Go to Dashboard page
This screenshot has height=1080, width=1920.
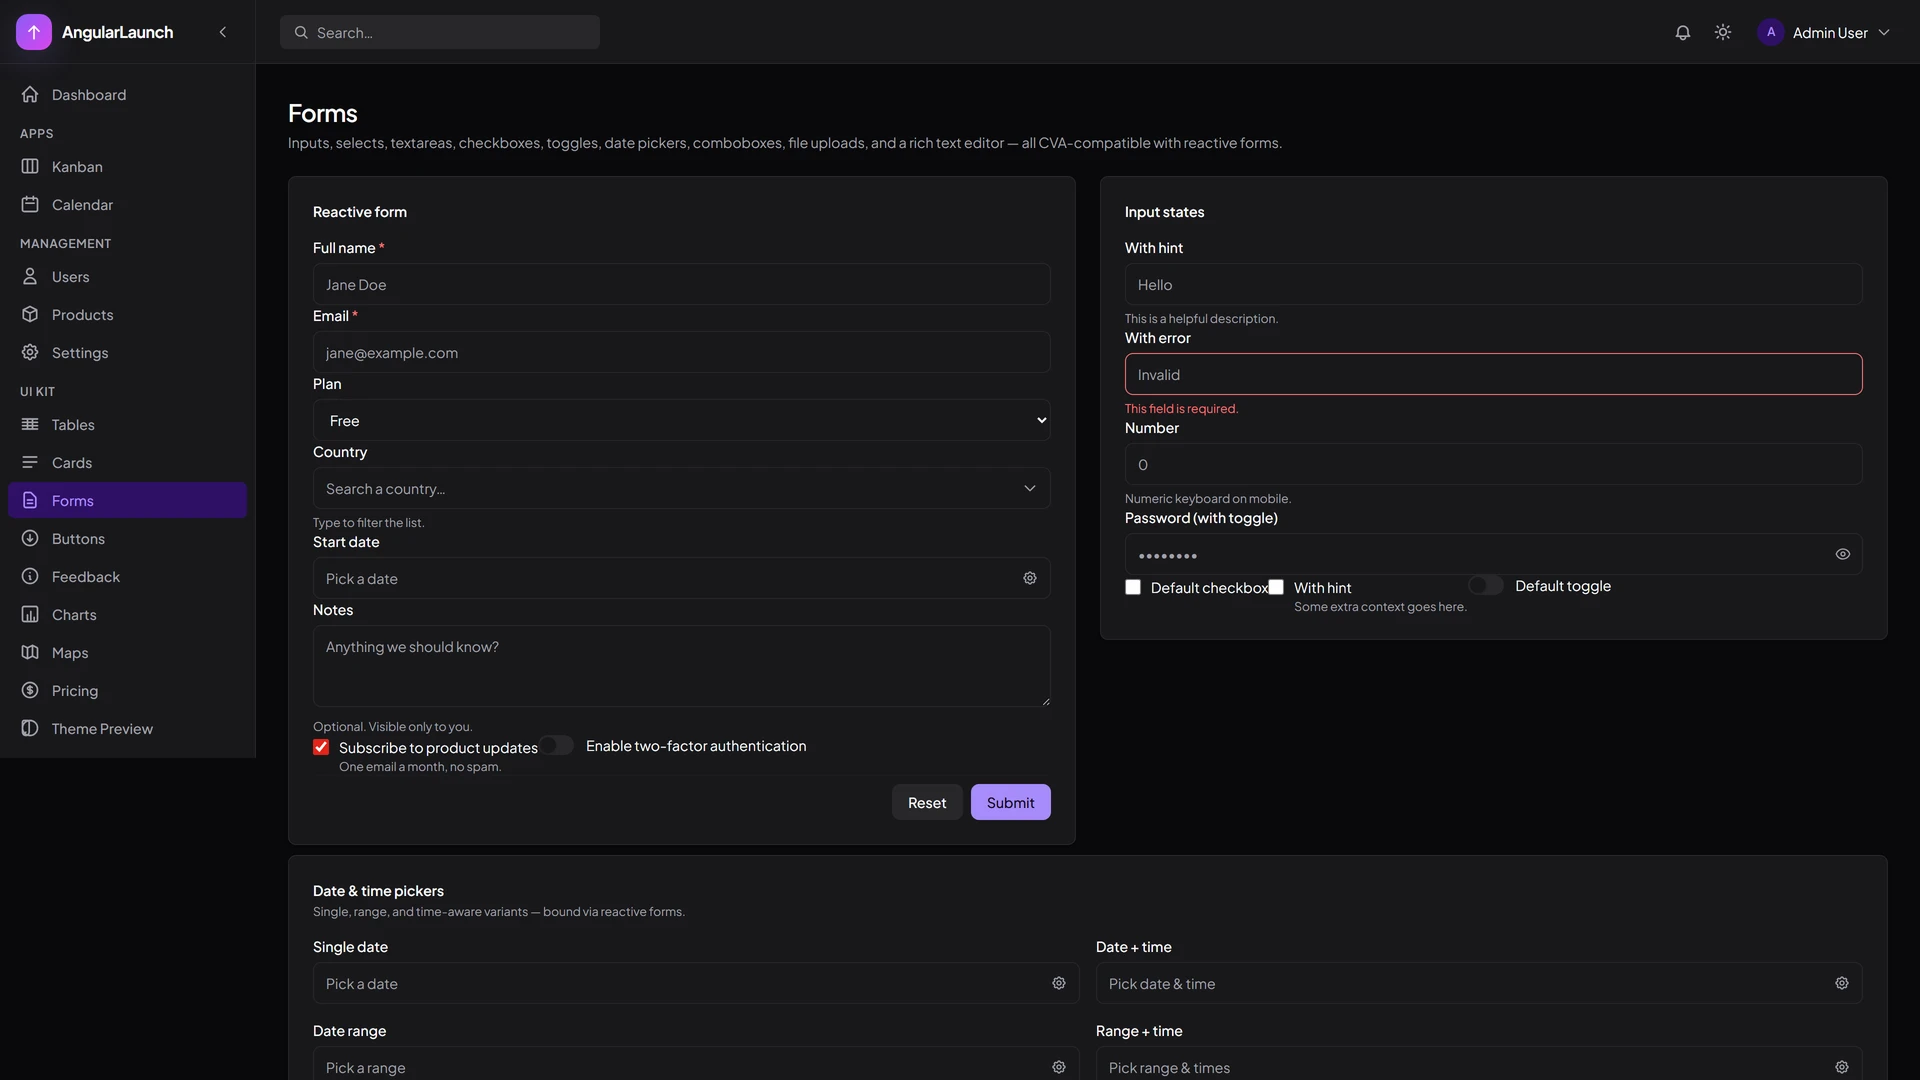[127, 94]
